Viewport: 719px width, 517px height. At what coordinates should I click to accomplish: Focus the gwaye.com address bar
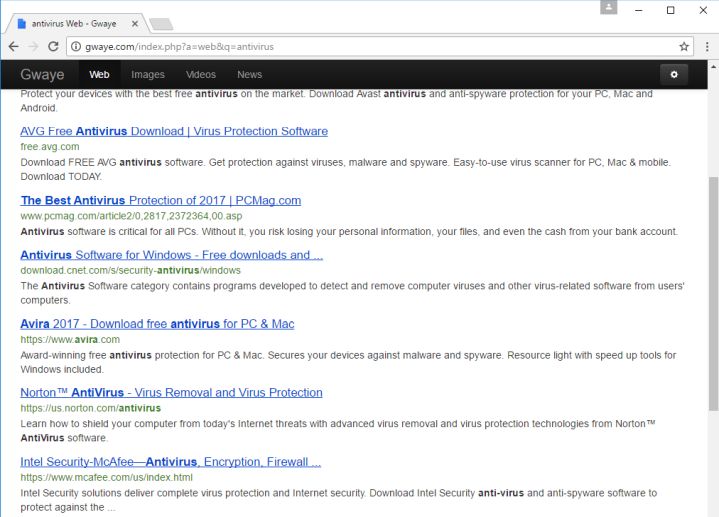[379, 46]
